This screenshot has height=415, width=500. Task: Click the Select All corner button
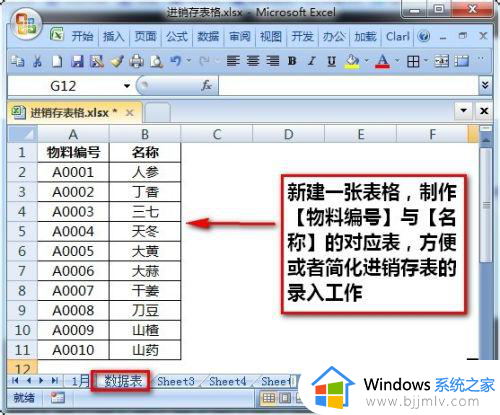[x=22, y=134]
